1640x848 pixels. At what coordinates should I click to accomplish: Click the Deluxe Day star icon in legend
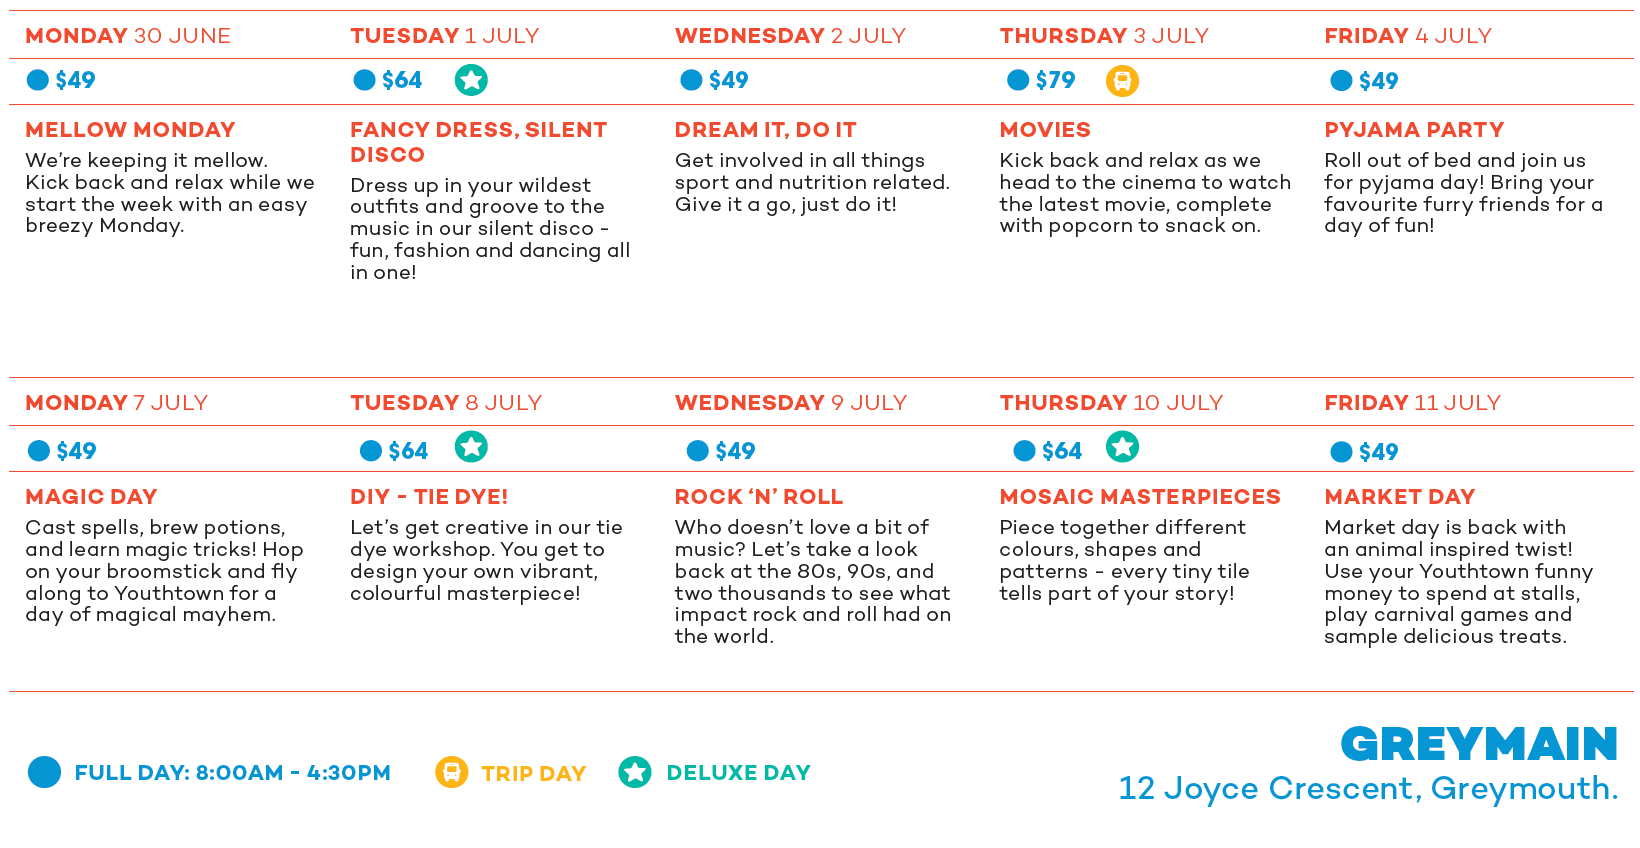(x=635, y=772)
